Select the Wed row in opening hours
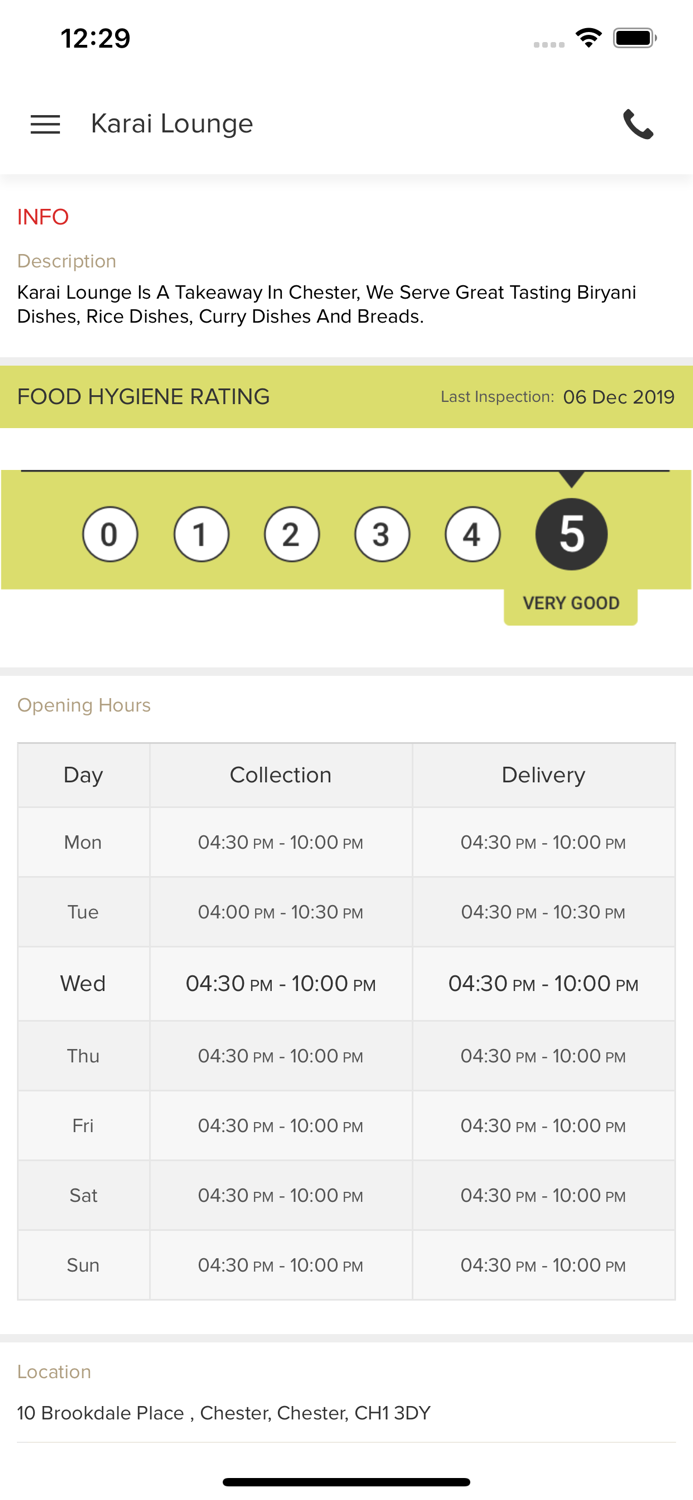This screenshot has width=693, height=1500. (x=83, y=984)
